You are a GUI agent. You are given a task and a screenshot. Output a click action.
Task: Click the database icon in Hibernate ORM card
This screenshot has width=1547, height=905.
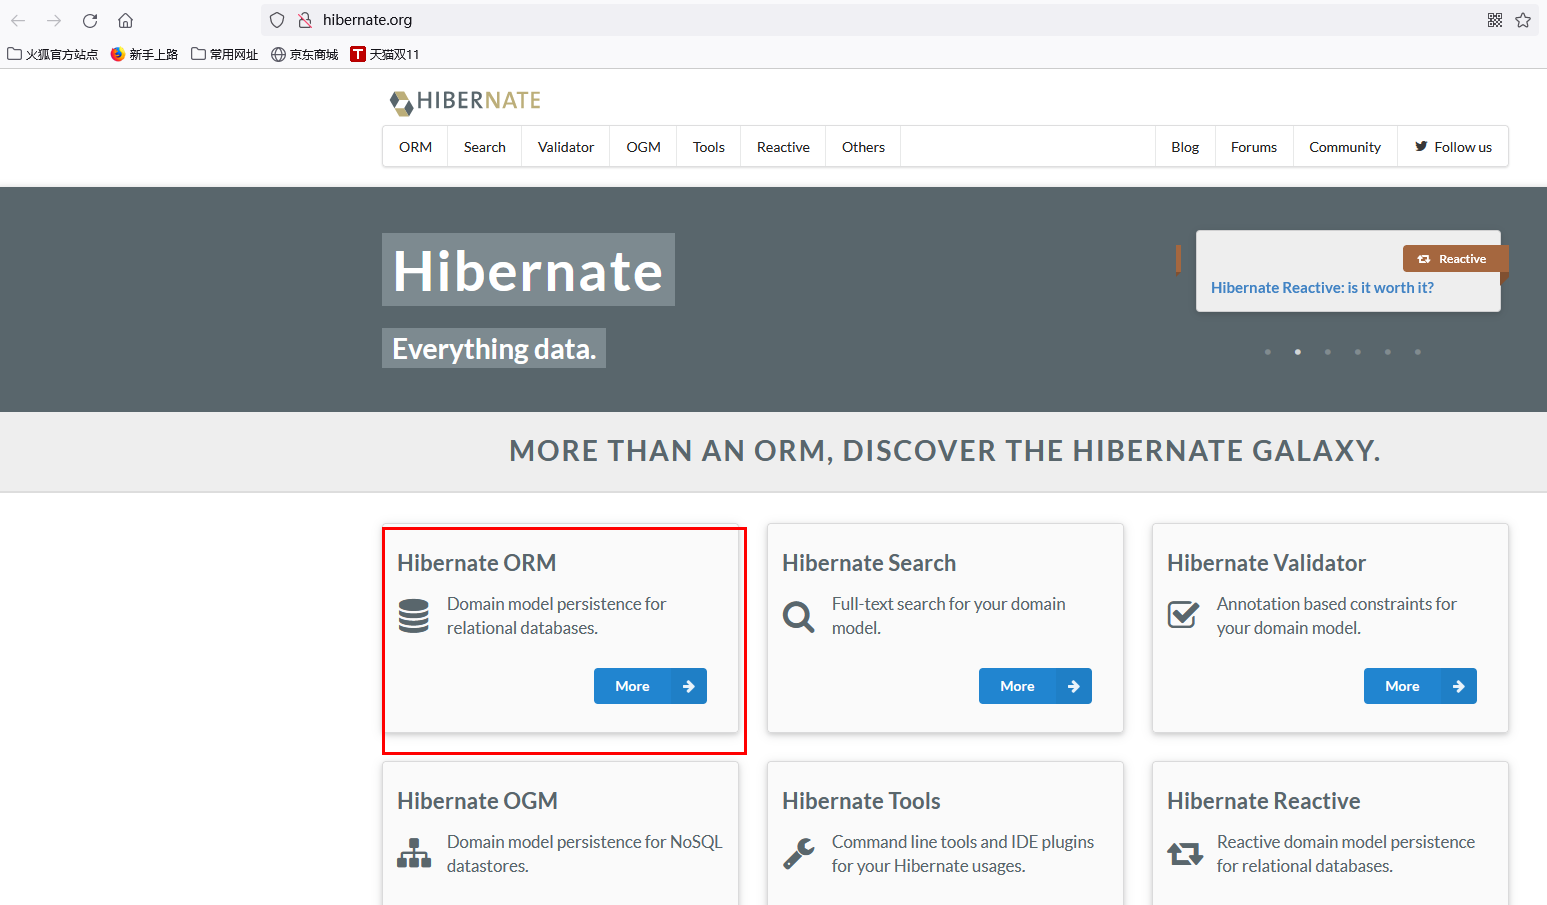tap(413, 616)
